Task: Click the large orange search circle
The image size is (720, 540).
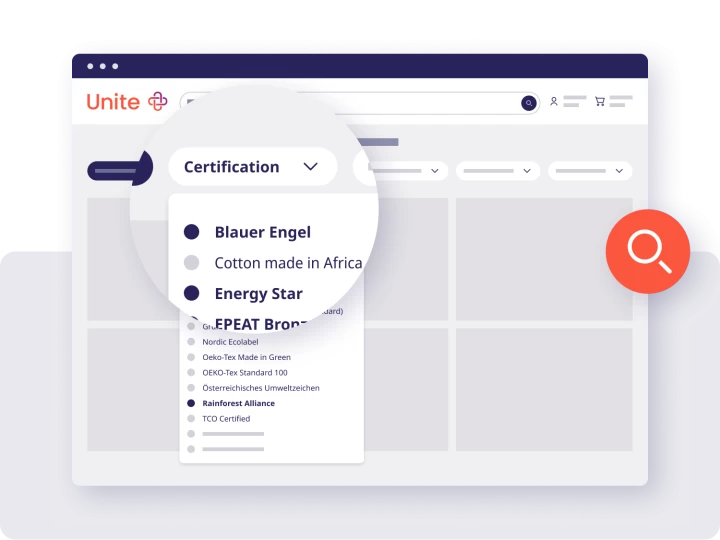Action: pos(647,250)
